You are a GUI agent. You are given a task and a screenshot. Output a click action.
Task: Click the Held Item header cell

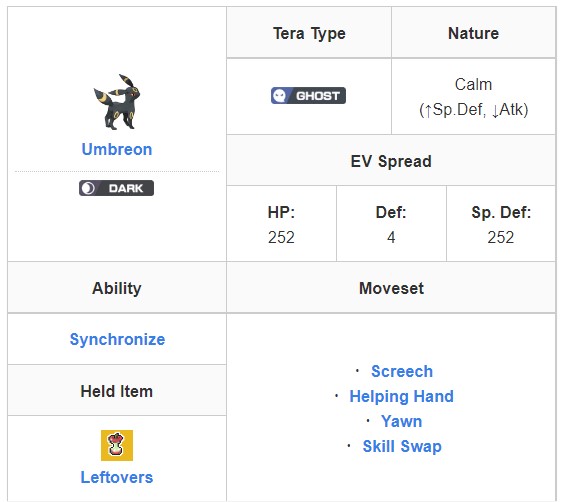pos(117,391)
